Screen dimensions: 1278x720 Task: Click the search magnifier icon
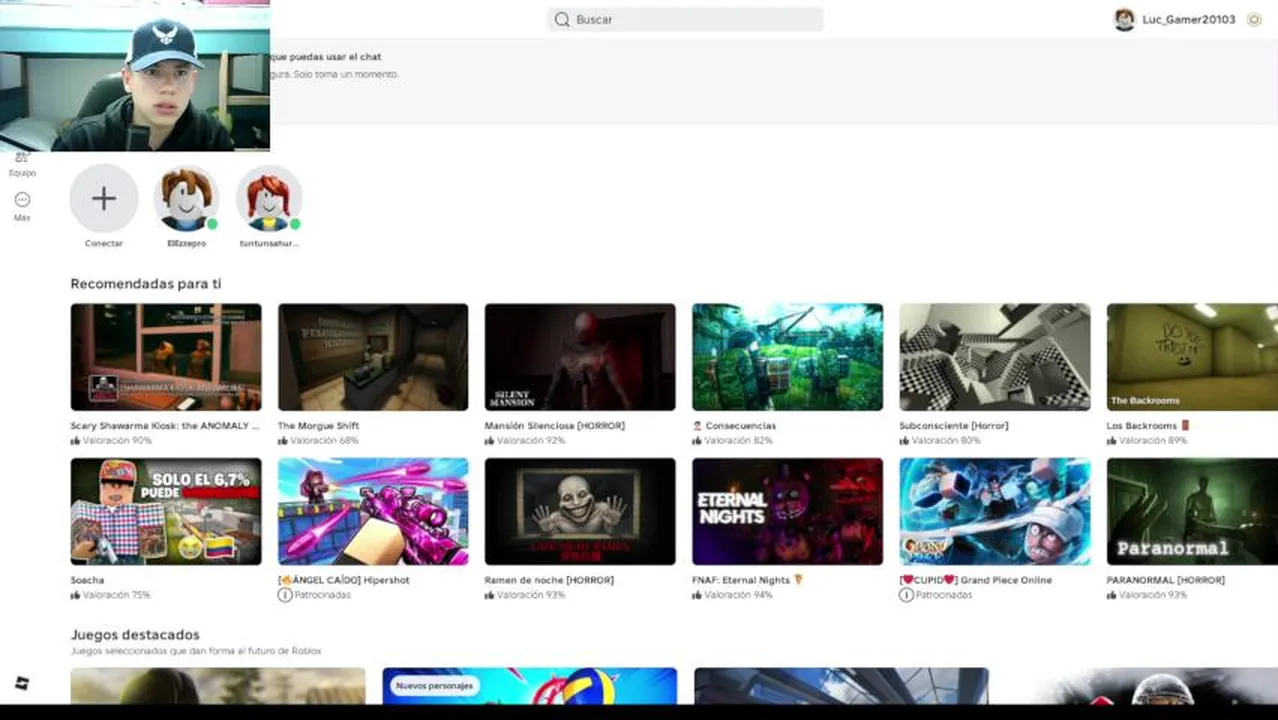point(562,19)
